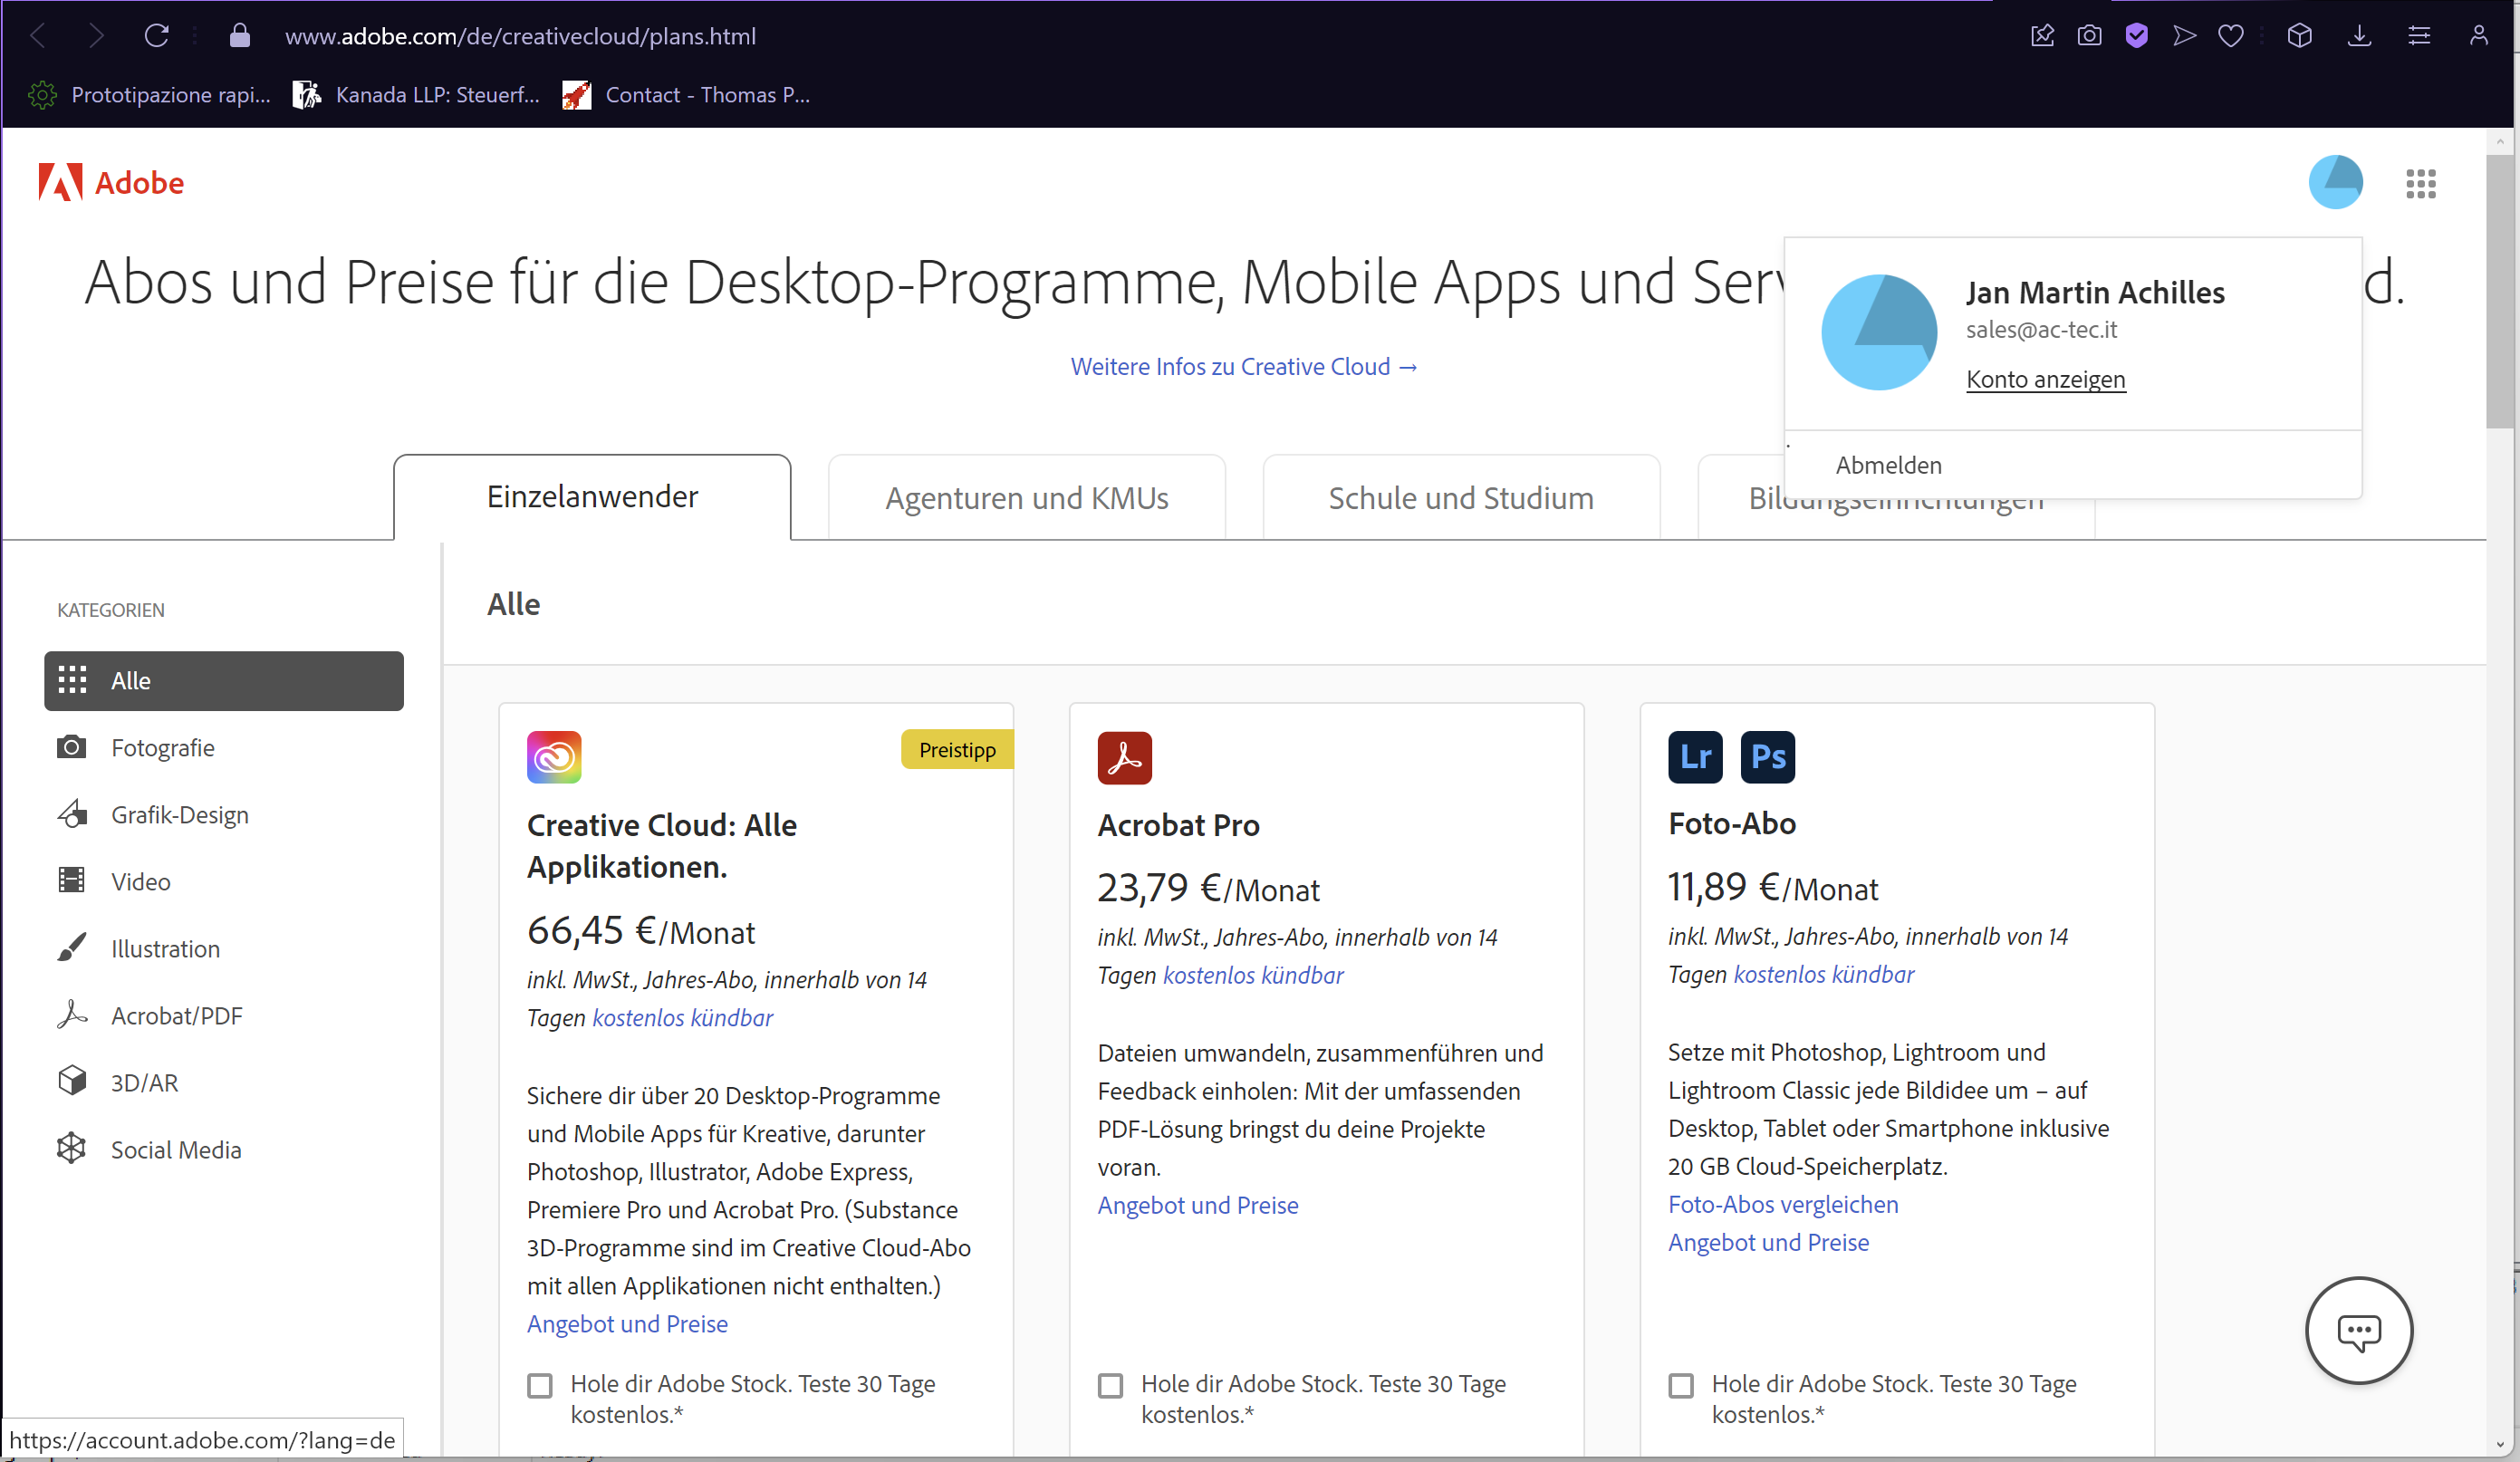
Task: Click Abmelden to sign out
Action: [1888, 465]
